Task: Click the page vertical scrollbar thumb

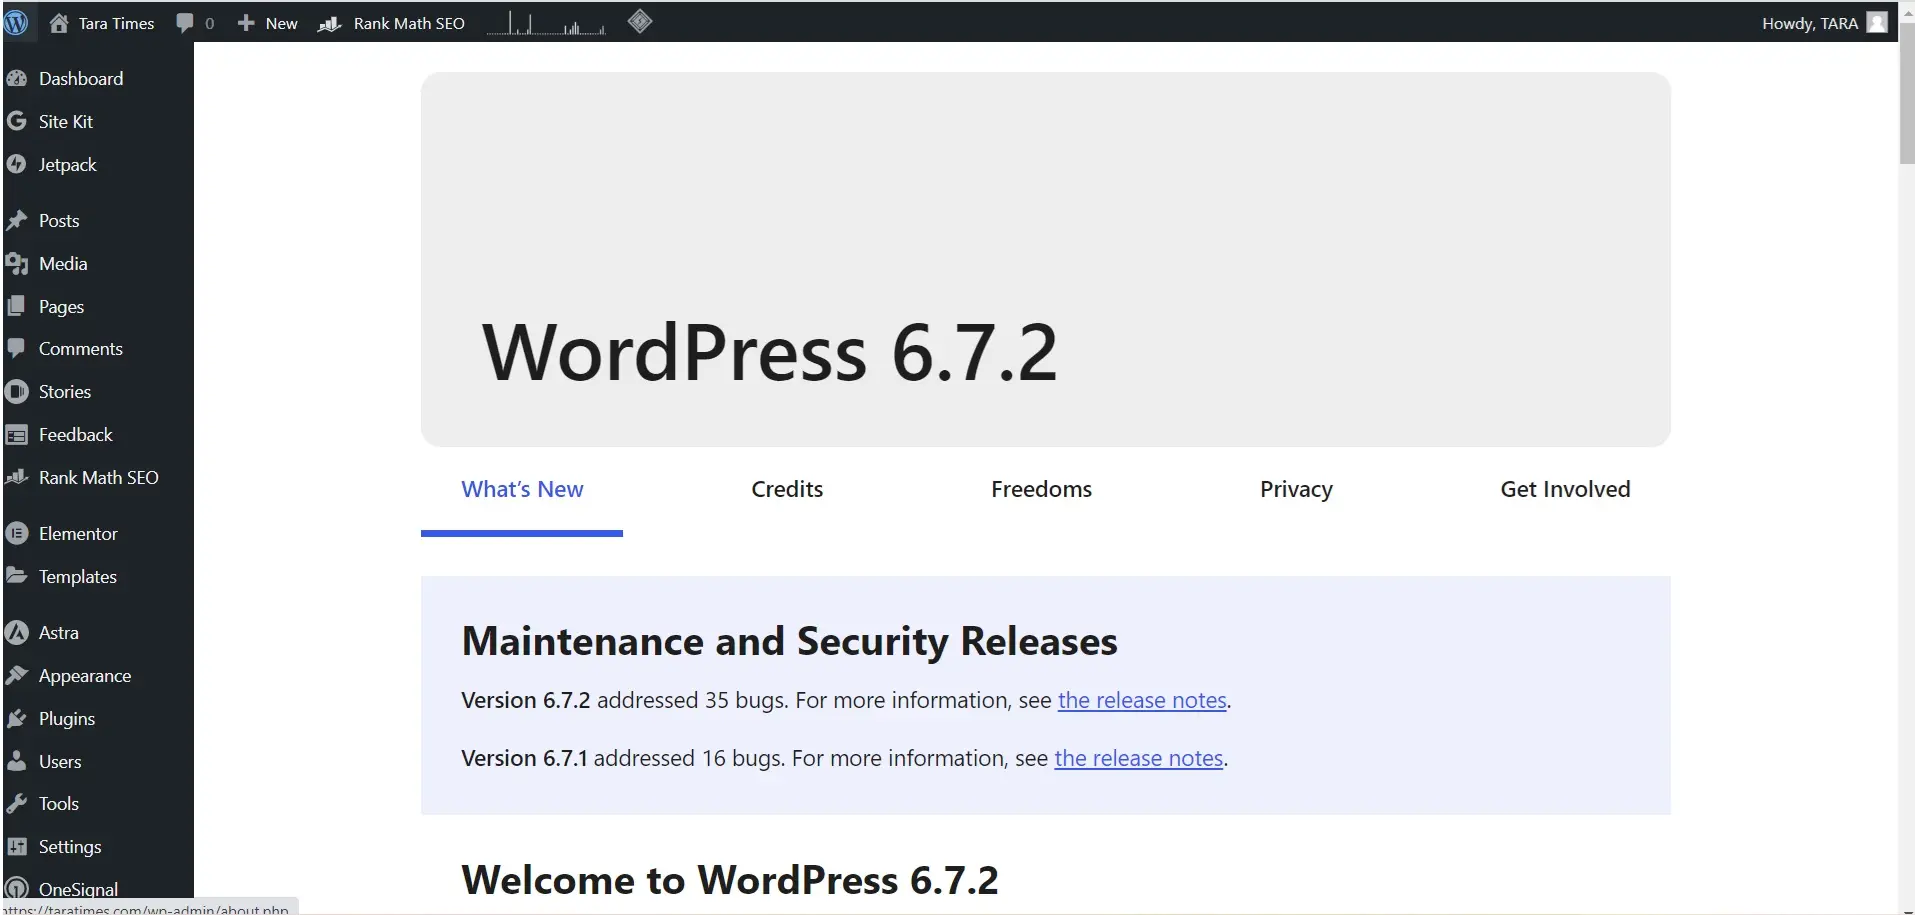Action: point(1906,95)
